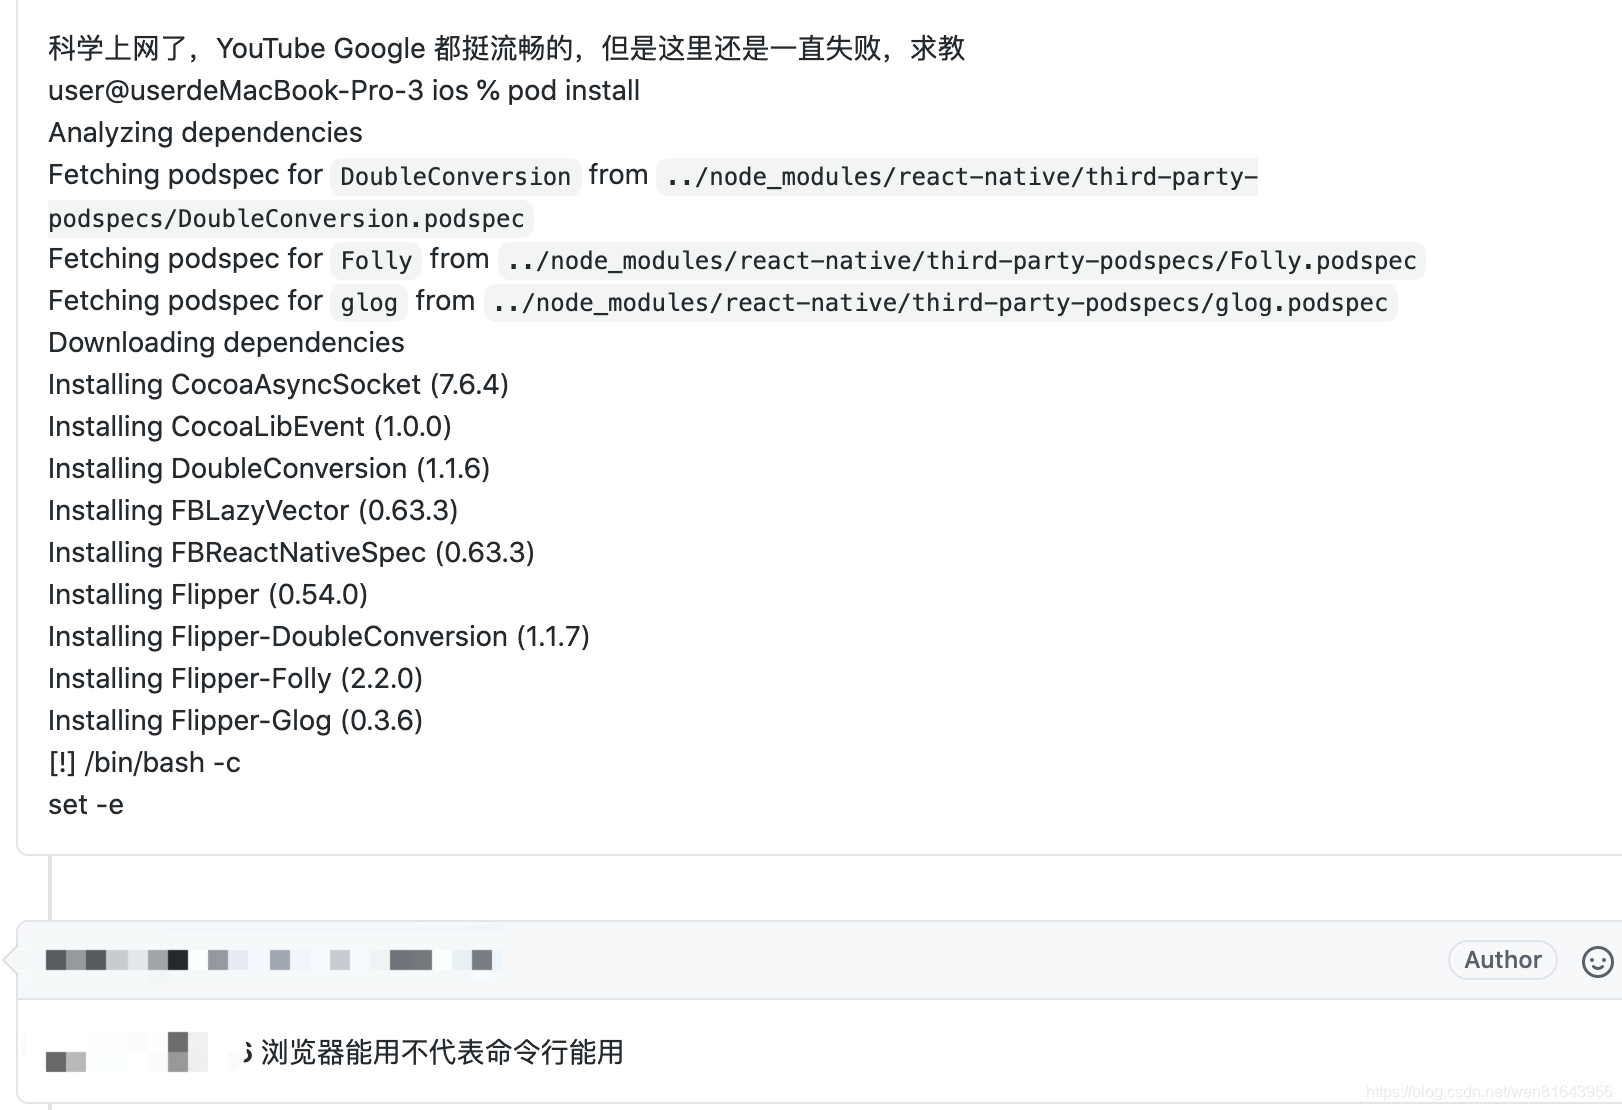Select the Folly inline code span
The image size is (1622, 1110).
tap(375, 261)
